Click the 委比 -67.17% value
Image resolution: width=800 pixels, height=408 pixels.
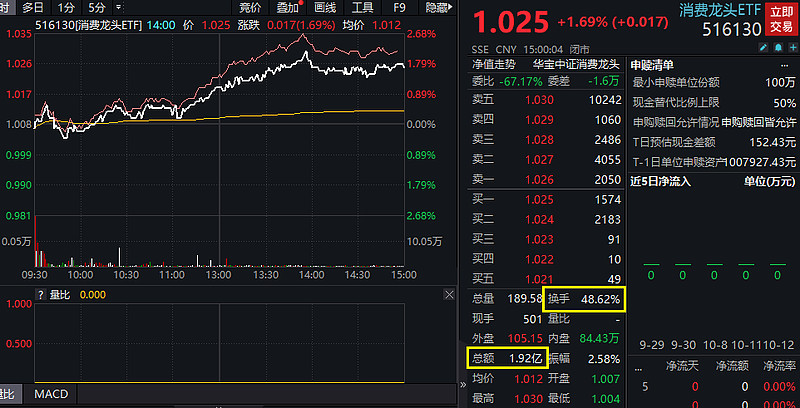(x=521, y=81)
